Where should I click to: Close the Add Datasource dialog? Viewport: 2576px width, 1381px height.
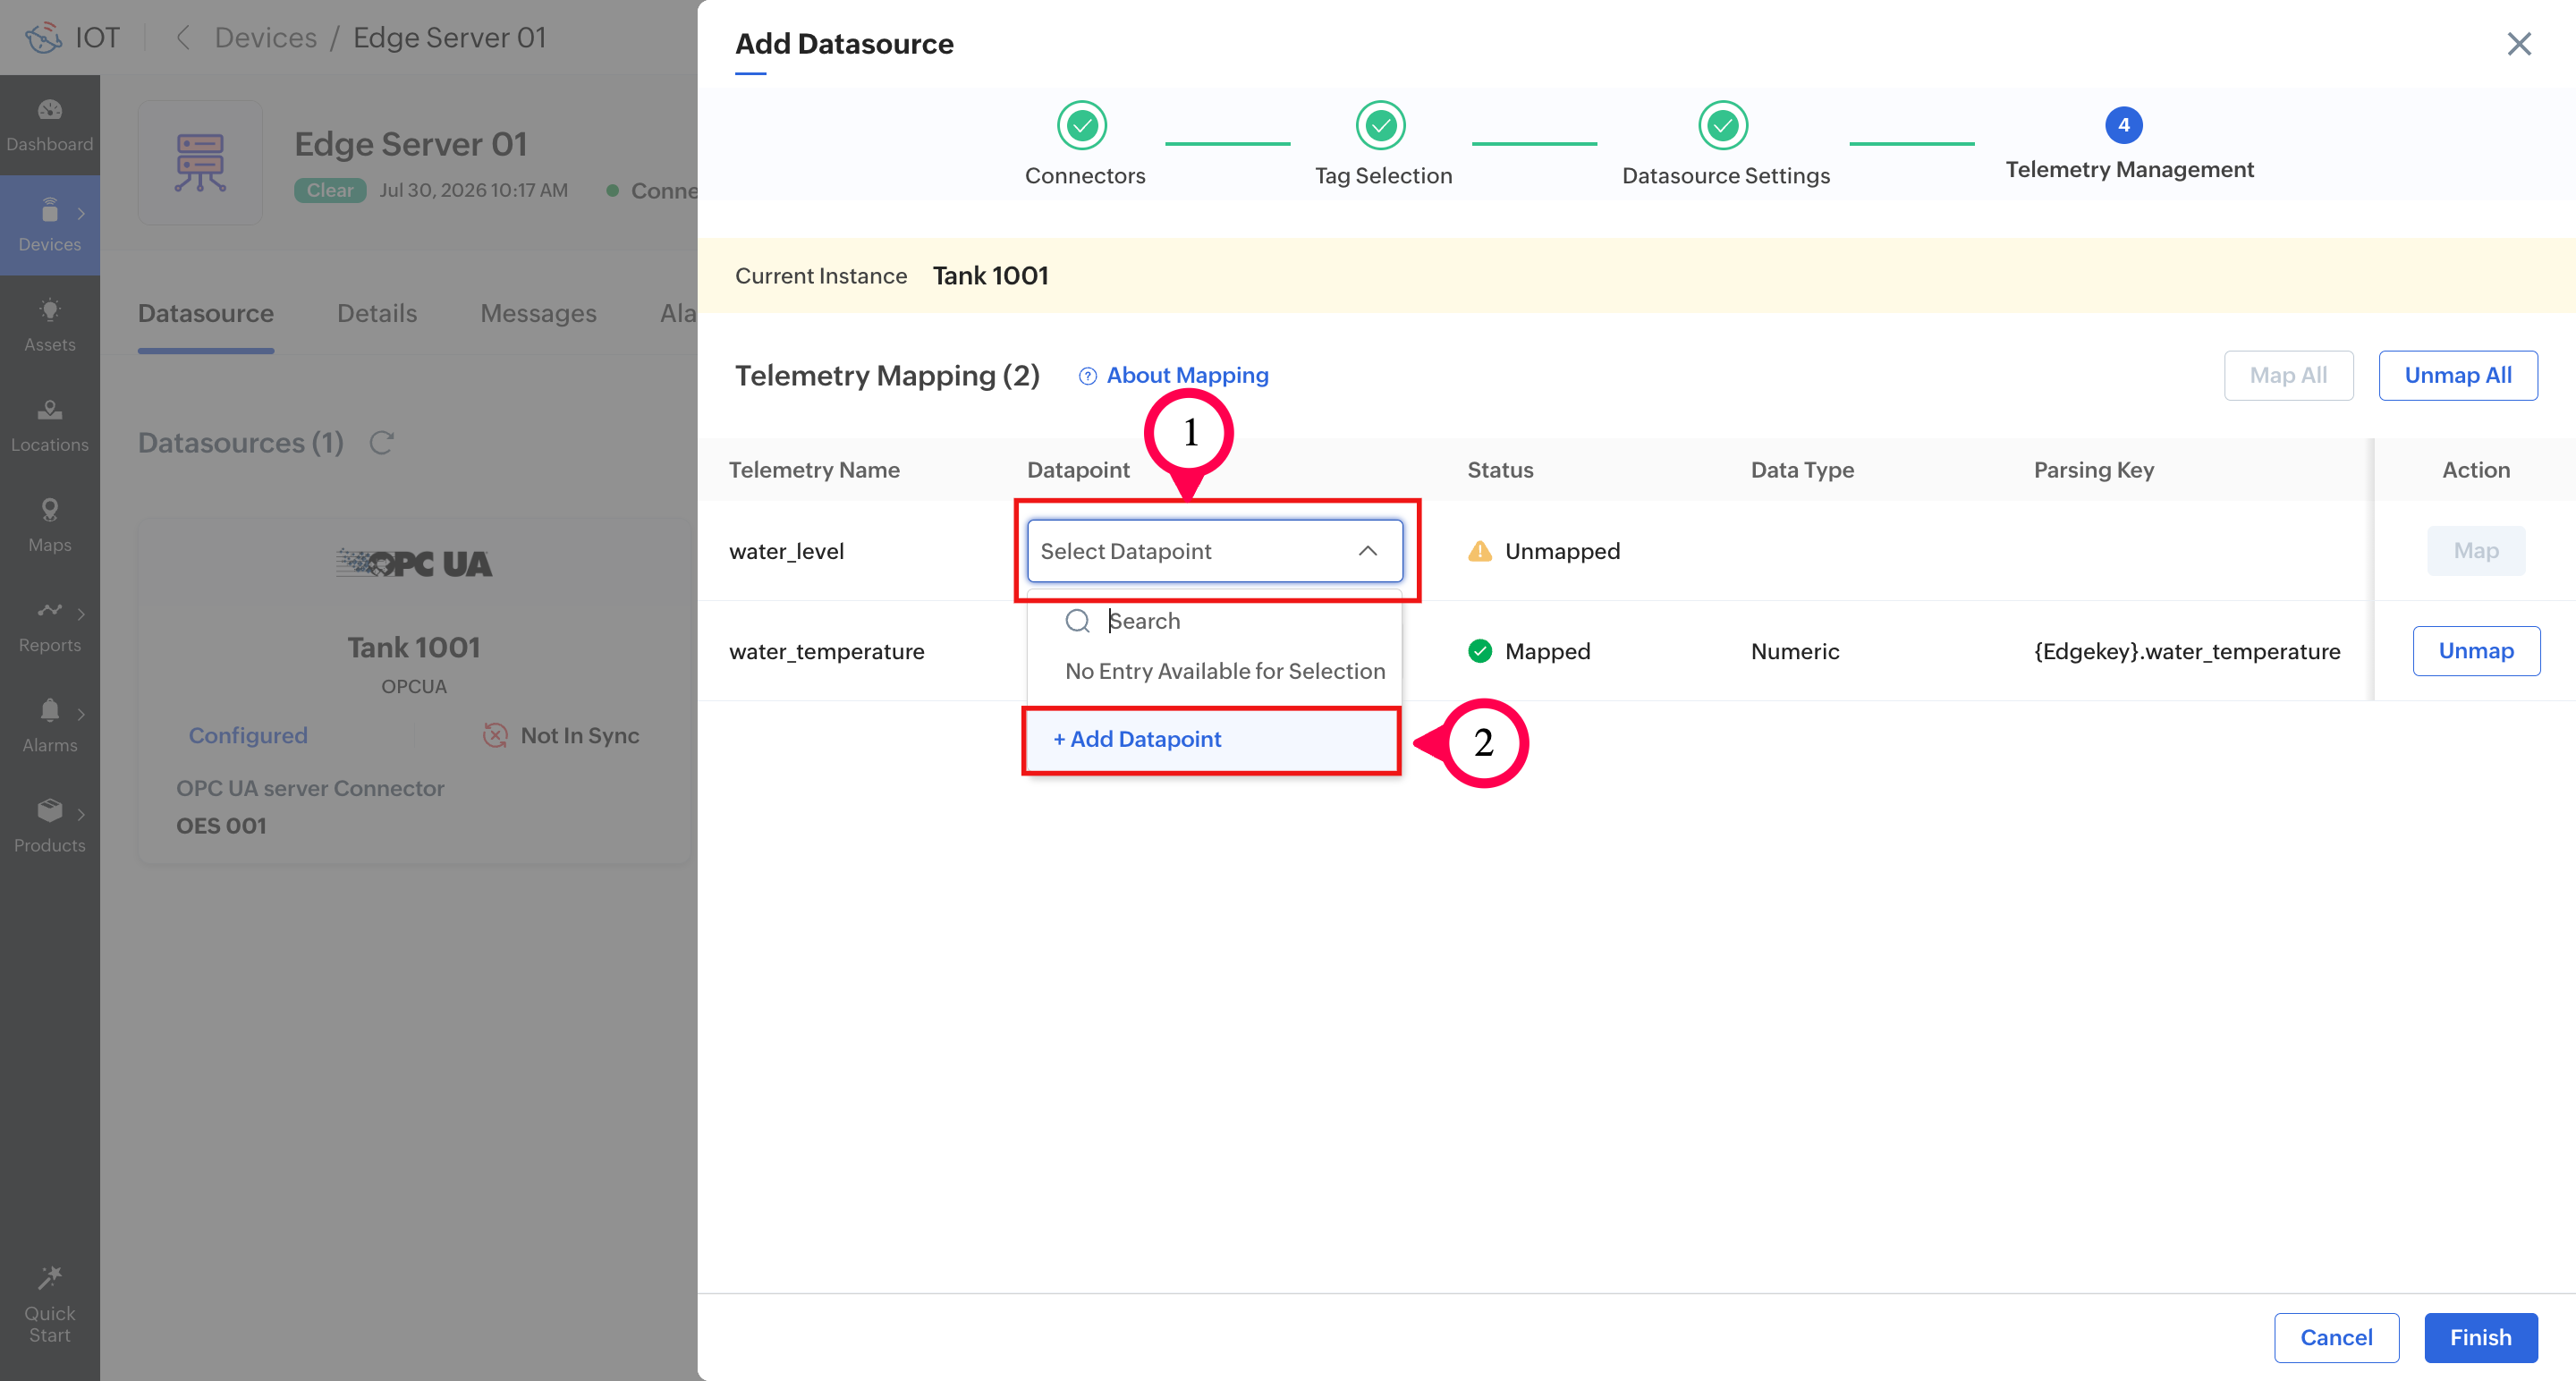pyautogui.click(x=2519, y=44)
